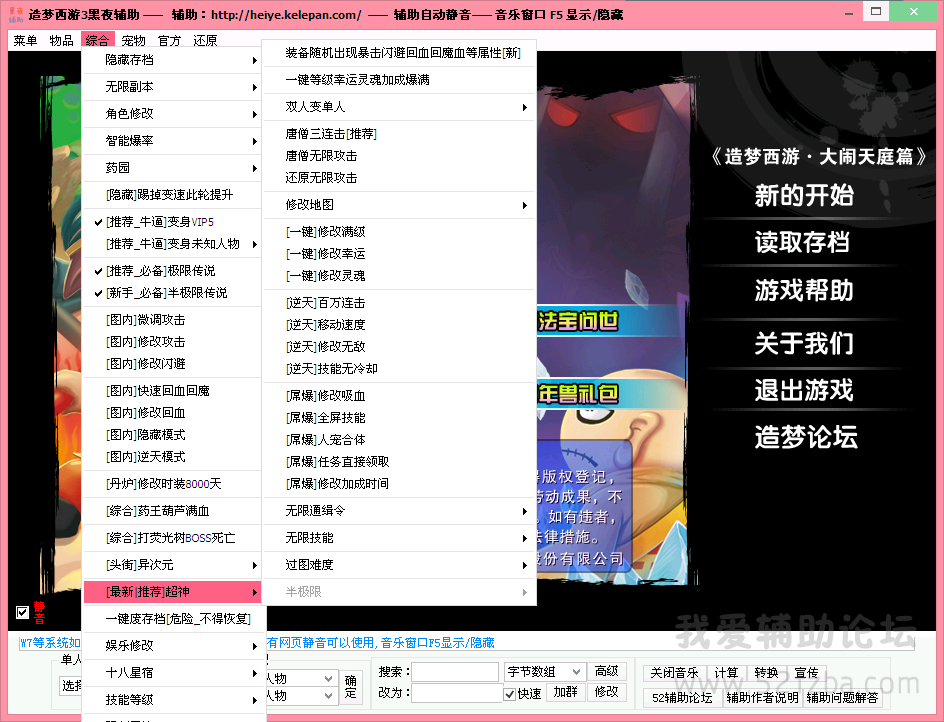The height and width of the screenshot is (722, 944).
Task: Choose 唐僧三连击[推荐]
Action: point(399,134)
